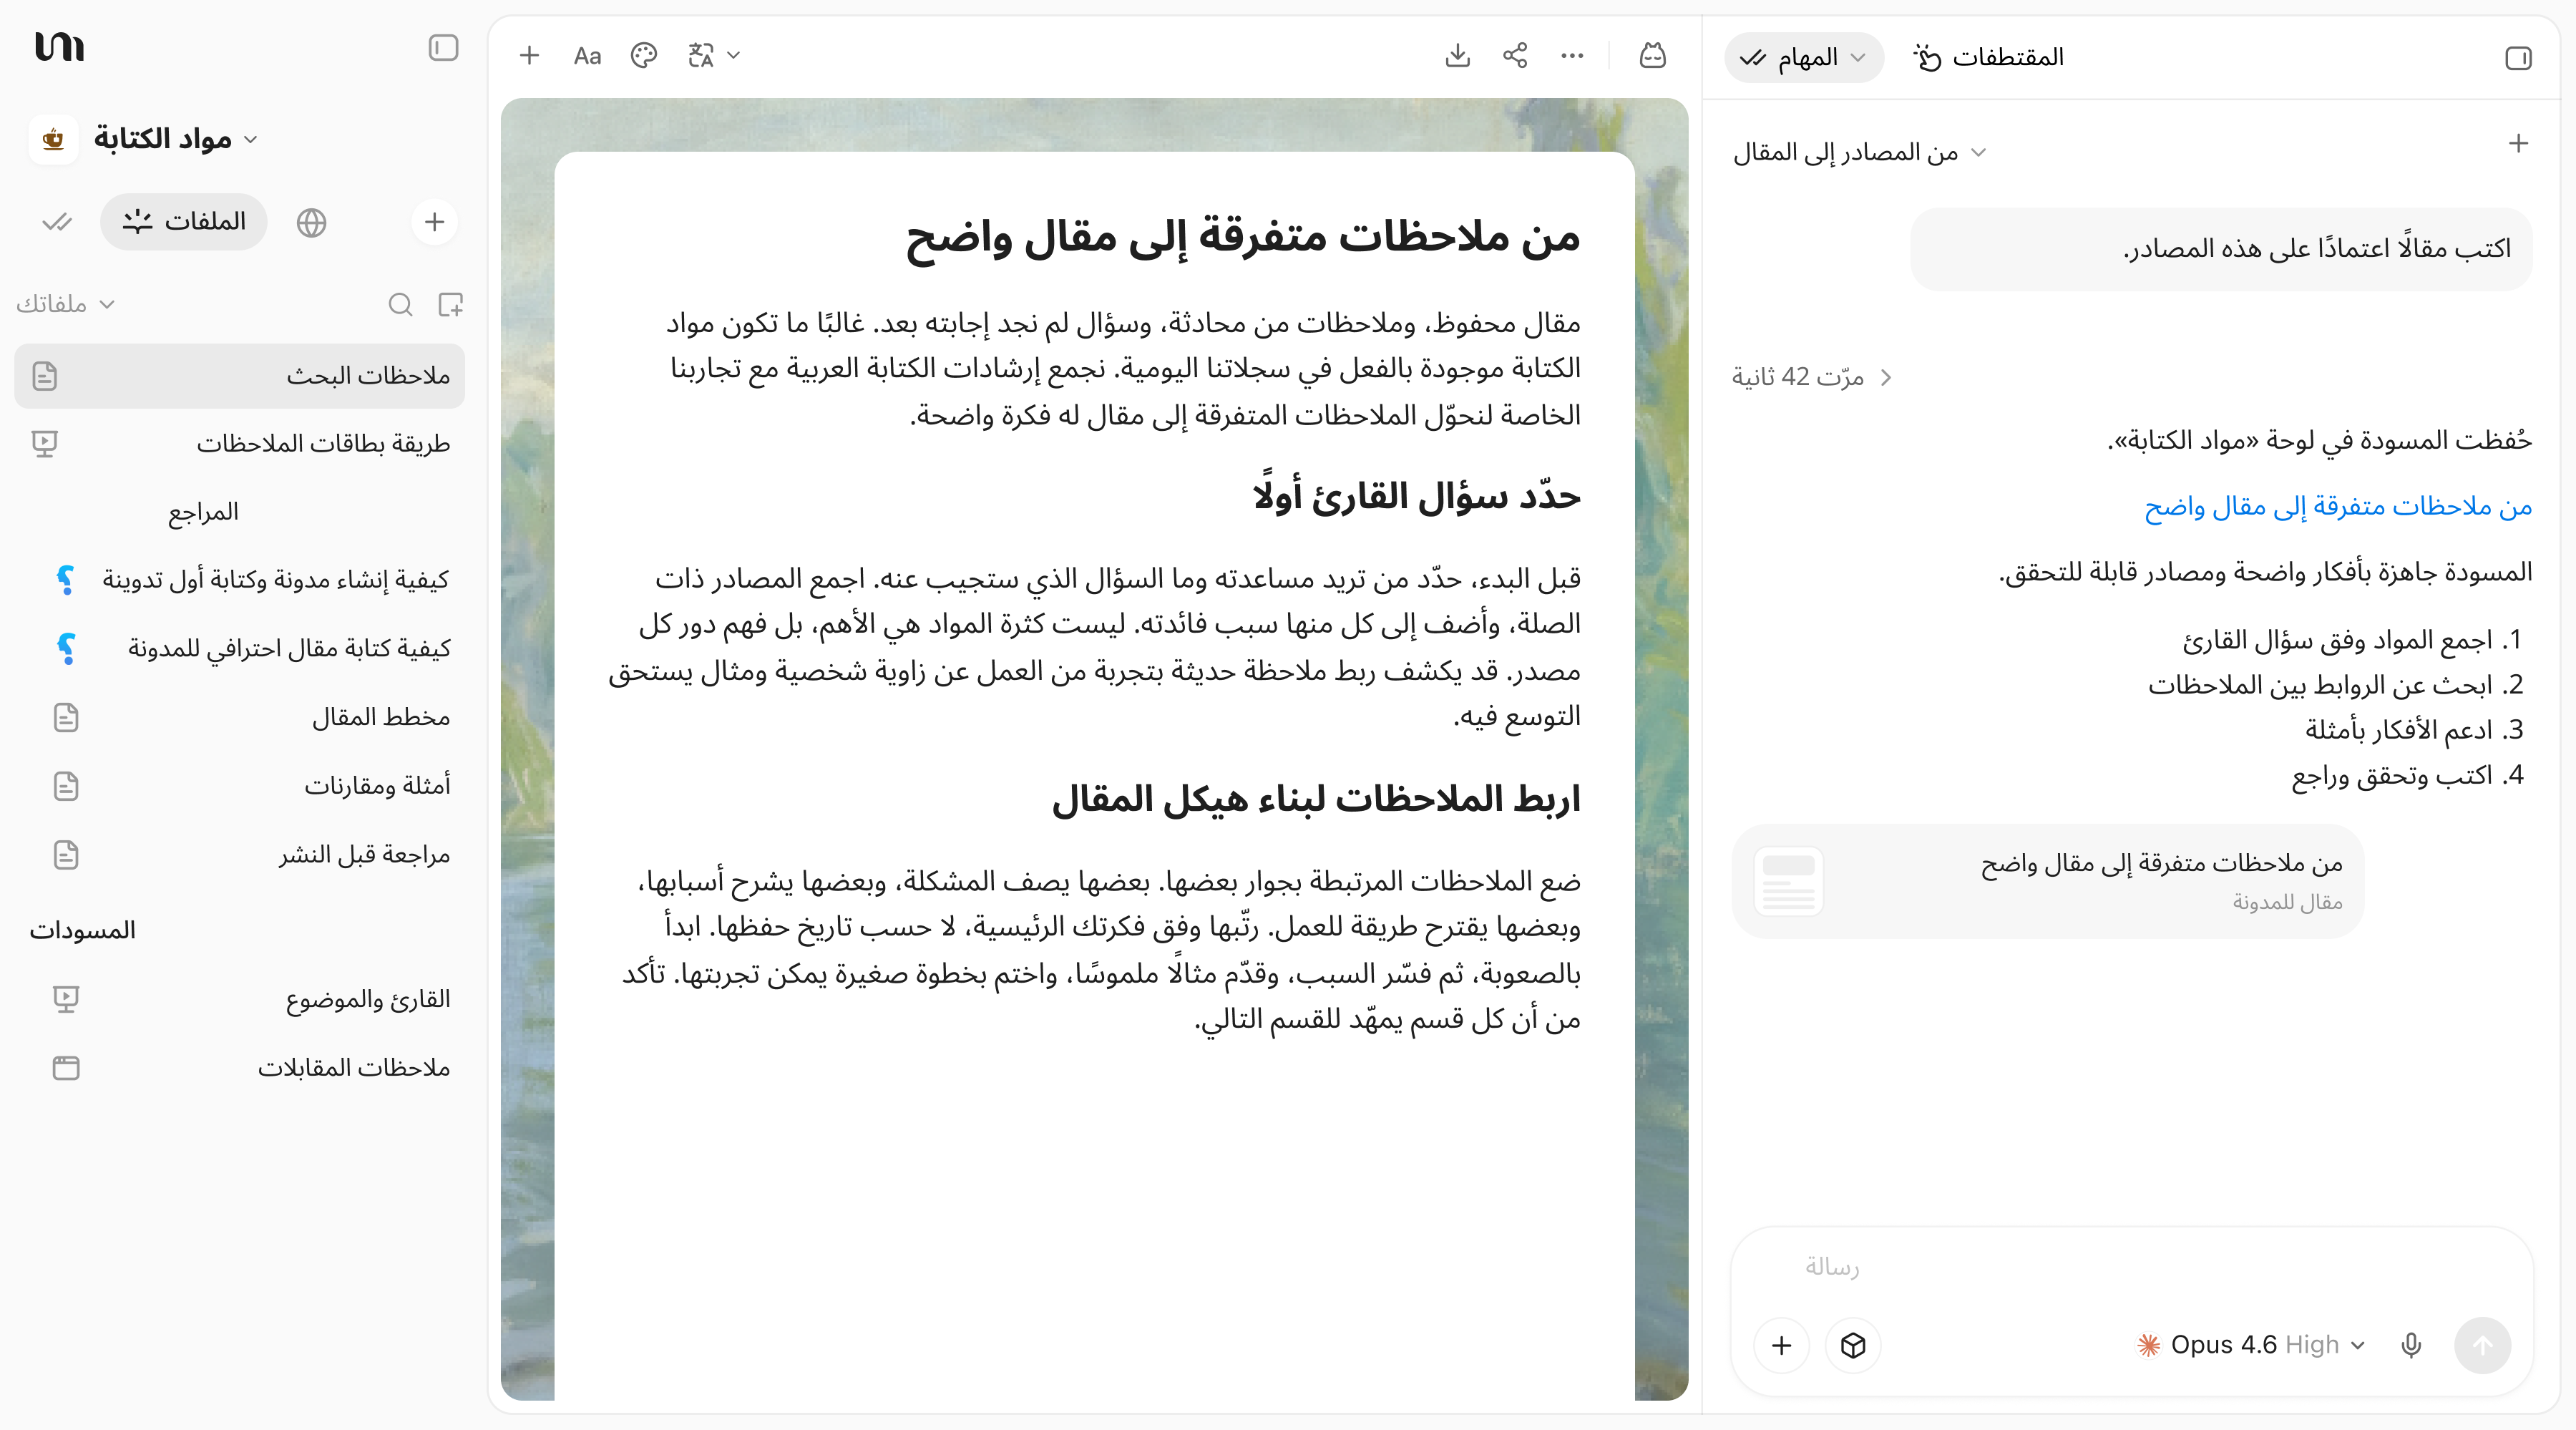Click the المراجع section heading
This screenshot has height=1430, width=2576.
(203, 512)
